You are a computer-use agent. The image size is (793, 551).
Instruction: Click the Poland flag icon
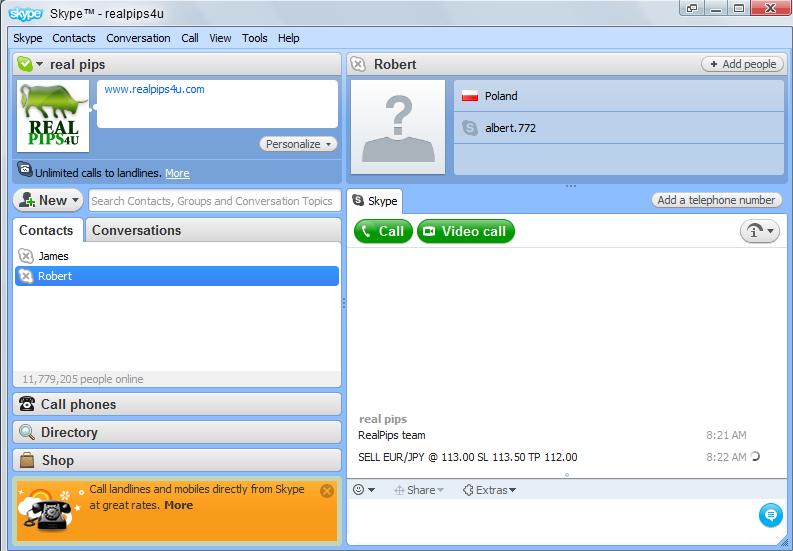470,96
